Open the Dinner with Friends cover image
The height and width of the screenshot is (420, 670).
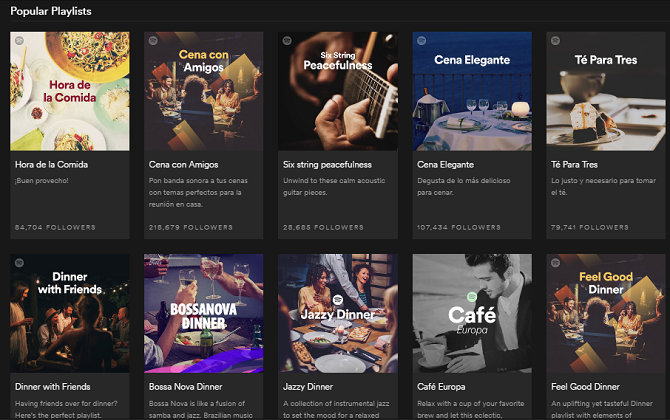(x=69, y=313)
